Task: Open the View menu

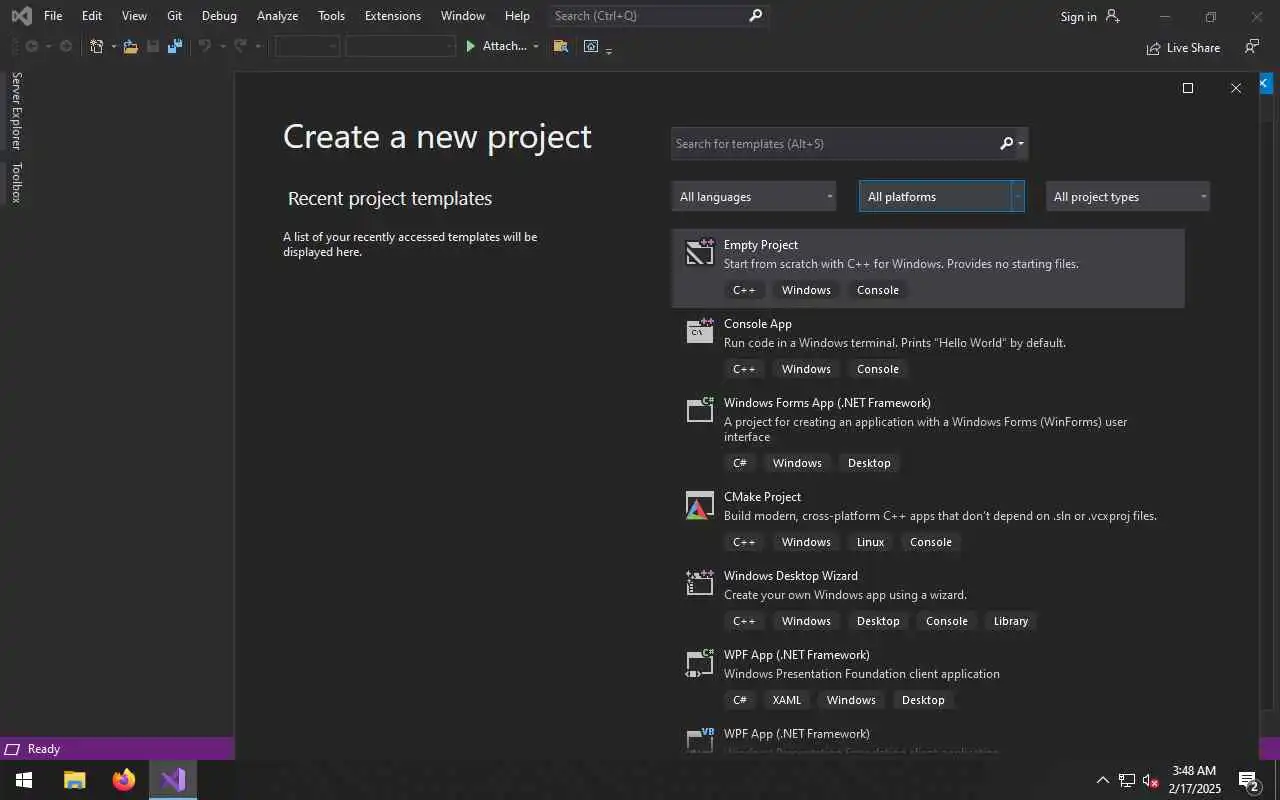Action: point(134,16)
